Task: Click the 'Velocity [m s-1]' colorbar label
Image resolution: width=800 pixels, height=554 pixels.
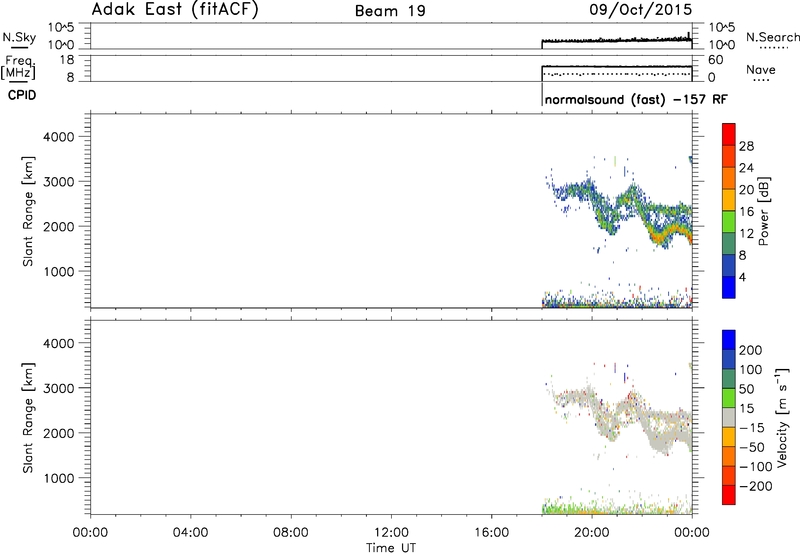Action: point(781,417)
